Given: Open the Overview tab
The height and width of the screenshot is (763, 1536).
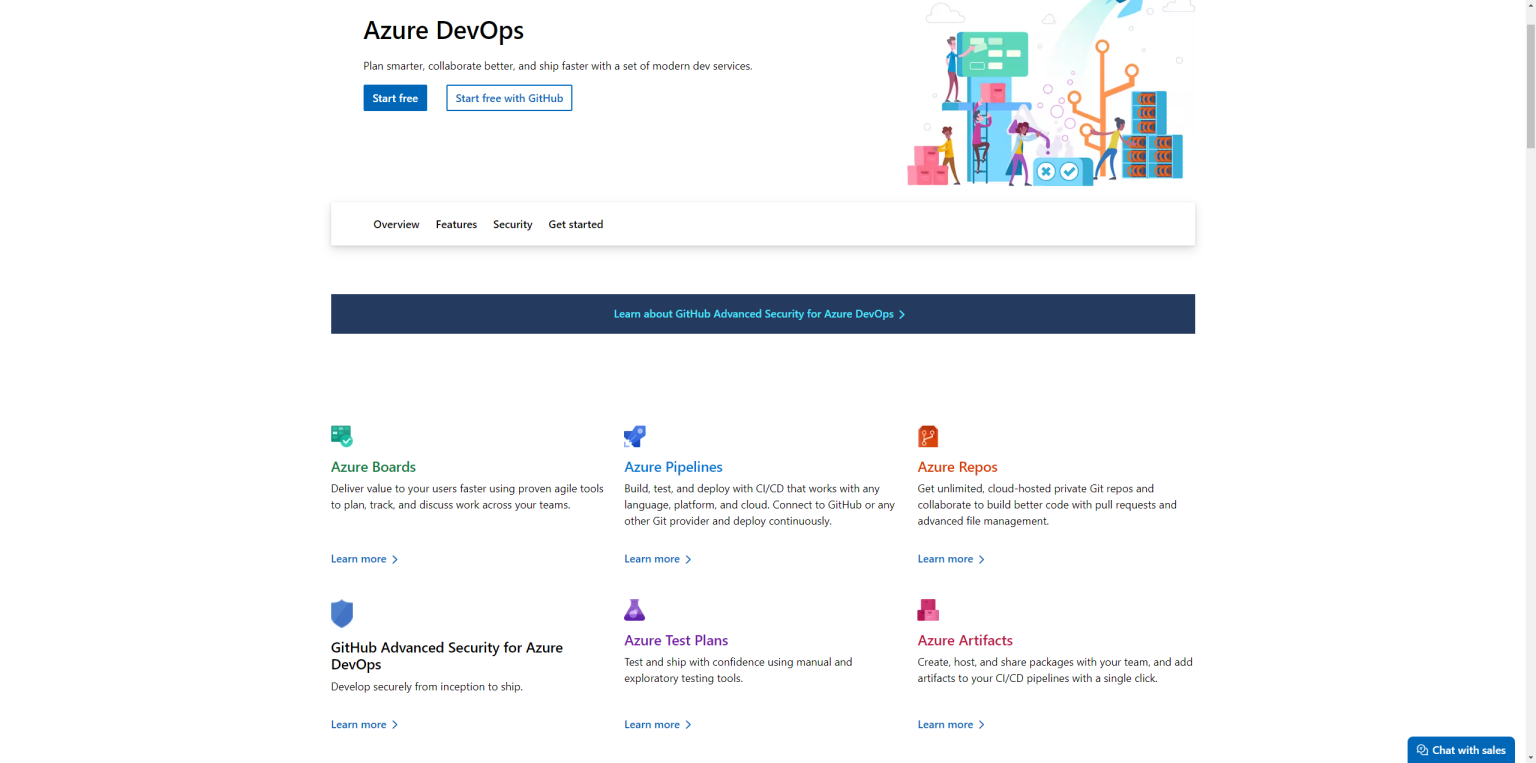Looking at the screenshot, I should [396, 225].
